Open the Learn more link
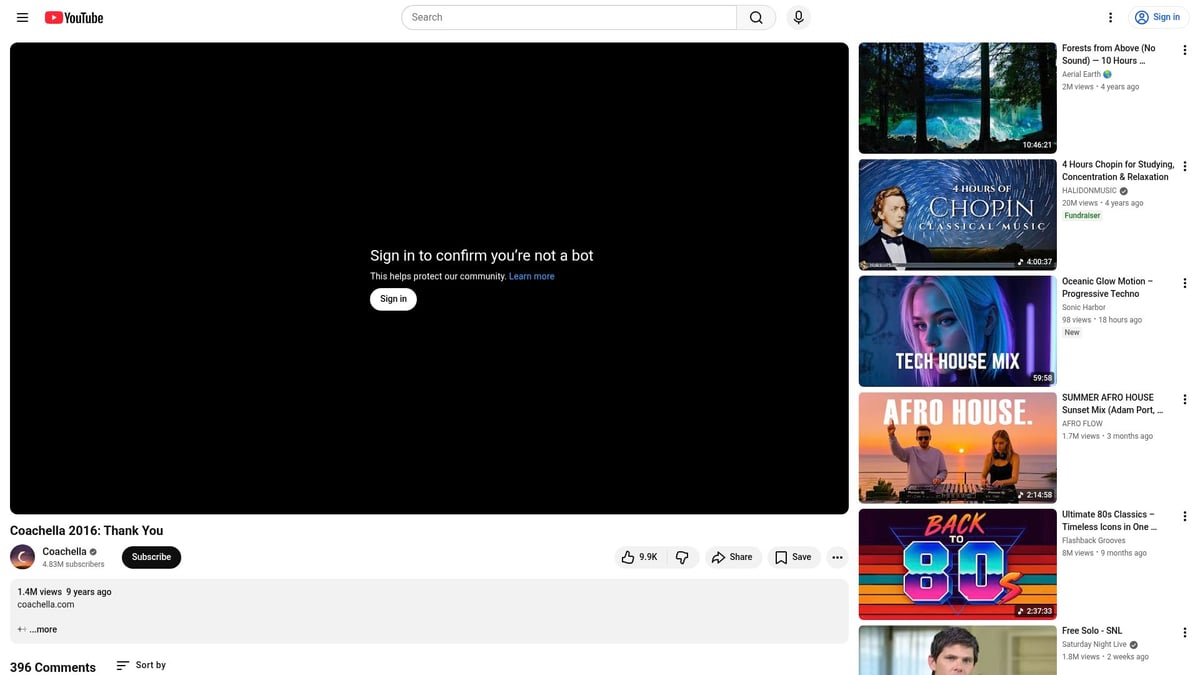 (531, 276)
